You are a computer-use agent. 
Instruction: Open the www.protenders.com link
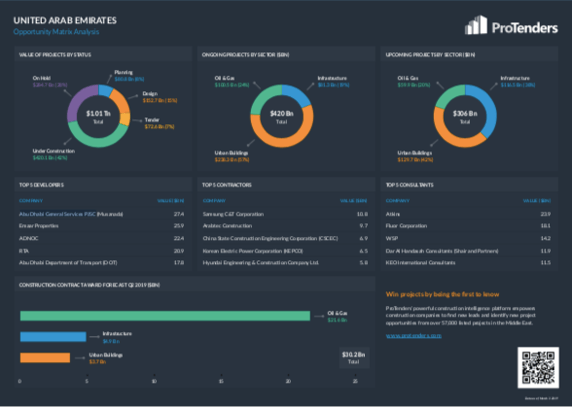pos(414,336)
